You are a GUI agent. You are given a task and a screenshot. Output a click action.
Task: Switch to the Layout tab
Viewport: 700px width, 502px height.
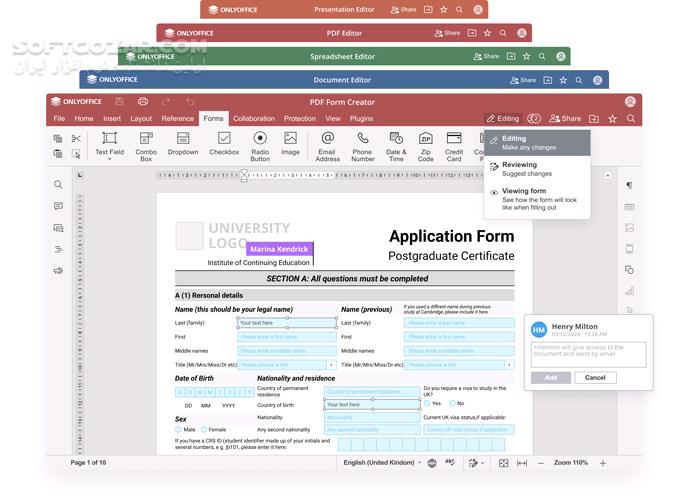[141, 118]
